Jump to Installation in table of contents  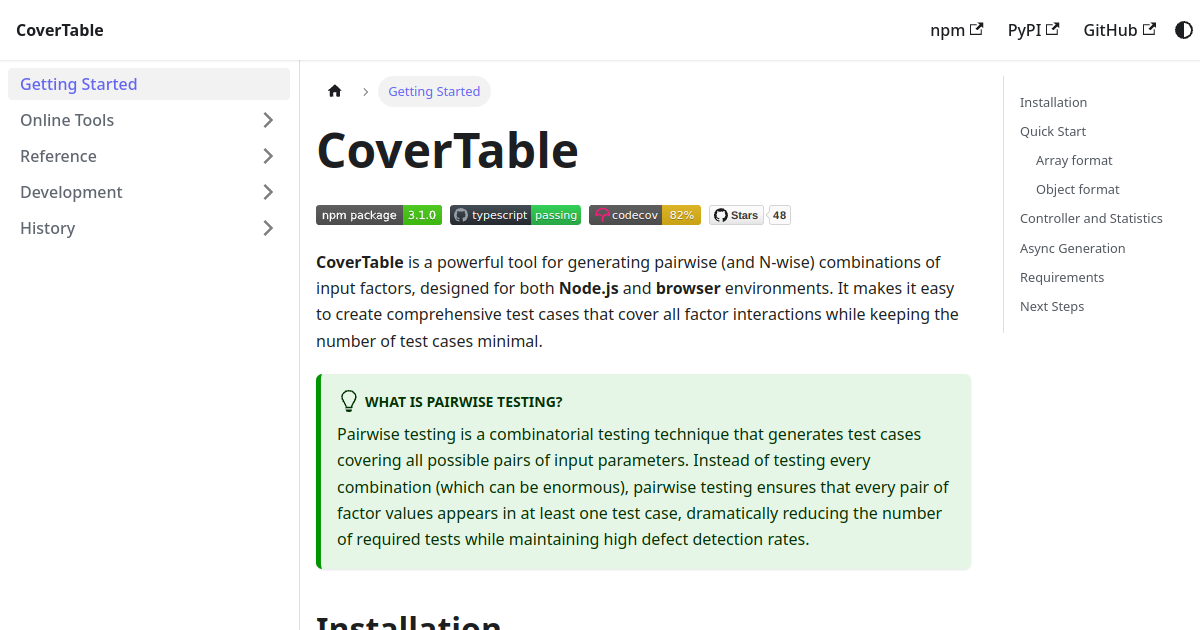(x=1053, y=102)
